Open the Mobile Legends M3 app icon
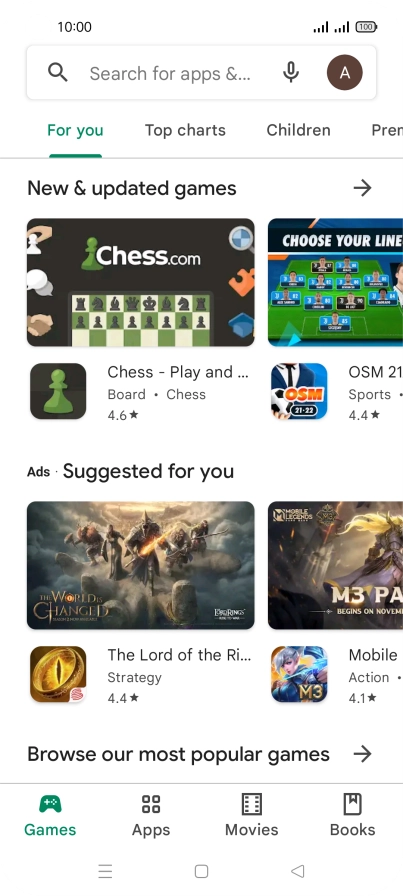The width and height of the screenshot is (403, 896). pyautogui.click(x=299, y=674)
